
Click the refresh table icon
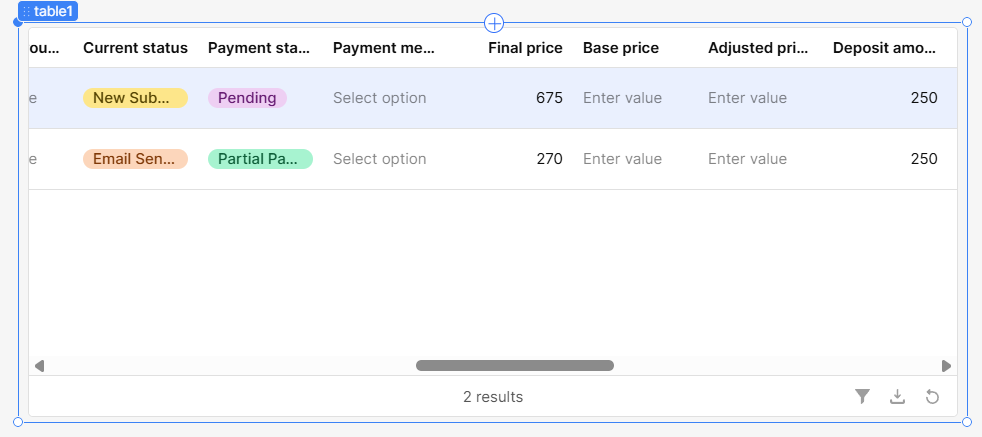pyautogui.click(x=932, y=397)
